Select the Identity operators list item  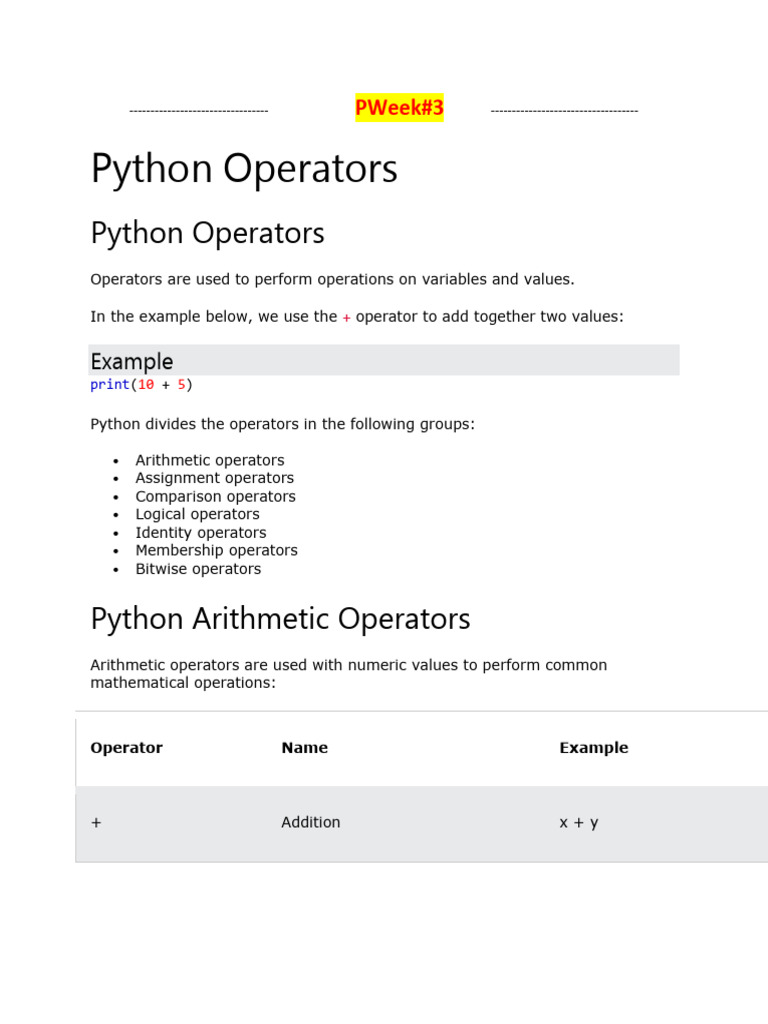click(201, 533)
